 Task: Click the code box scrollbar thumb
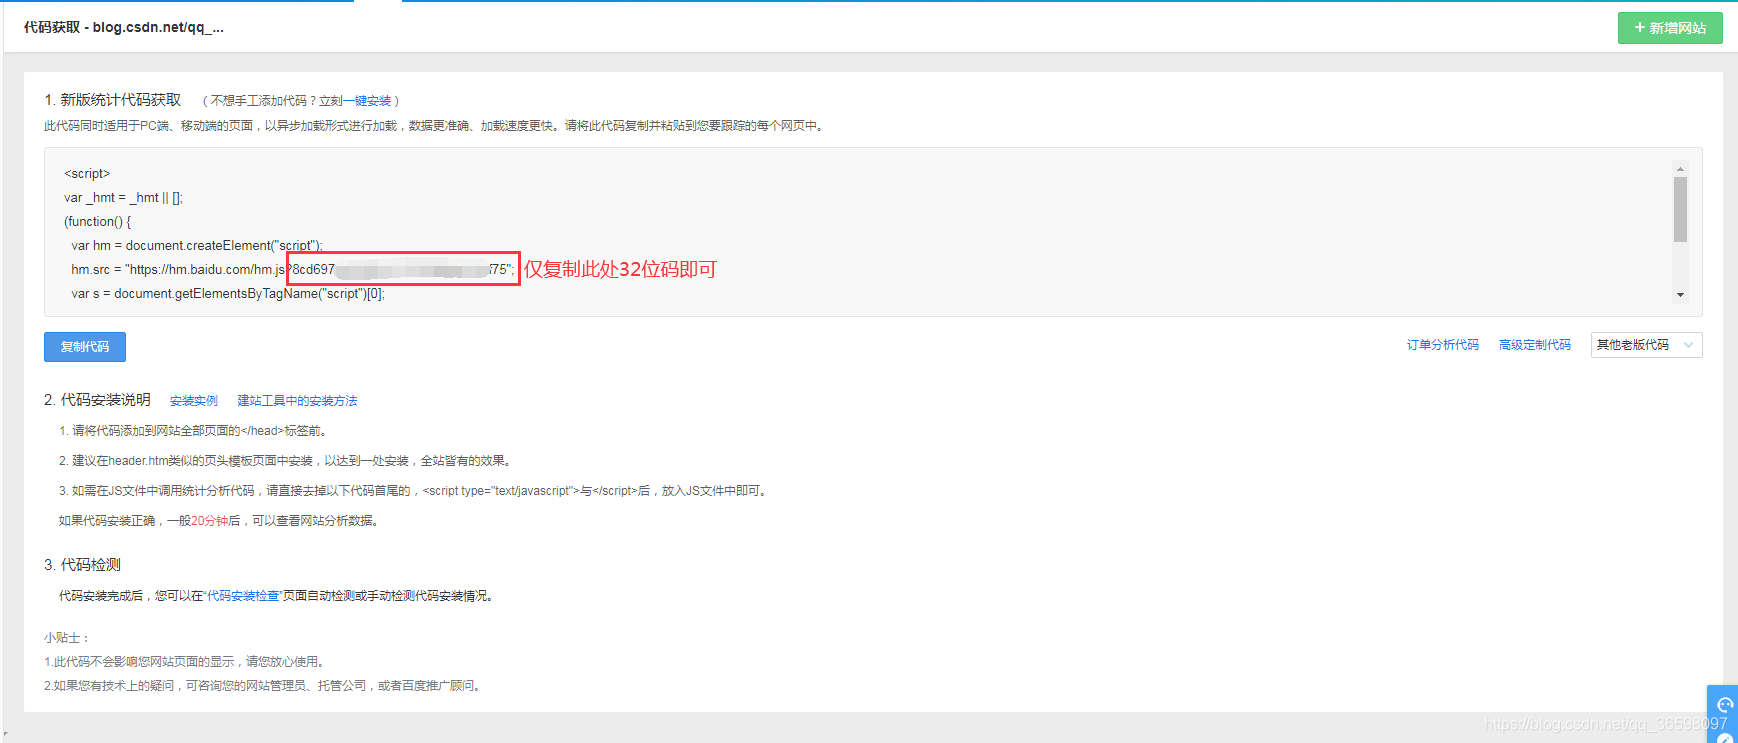pyautogui.click(x=1680, y=209)
